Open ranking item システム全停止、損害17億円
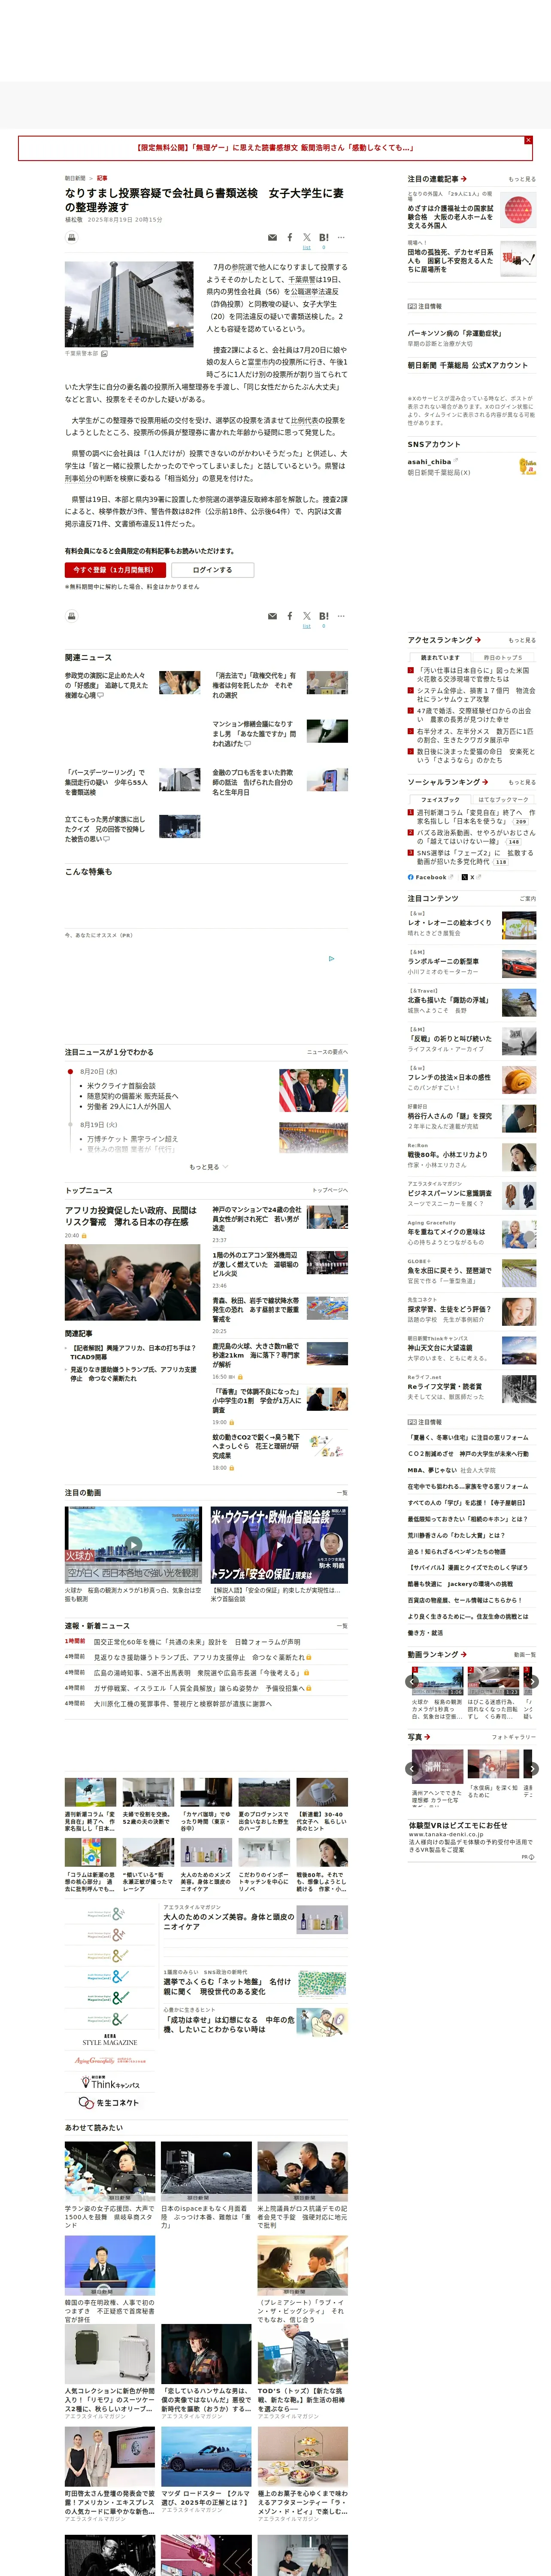 tap(476, 695)
